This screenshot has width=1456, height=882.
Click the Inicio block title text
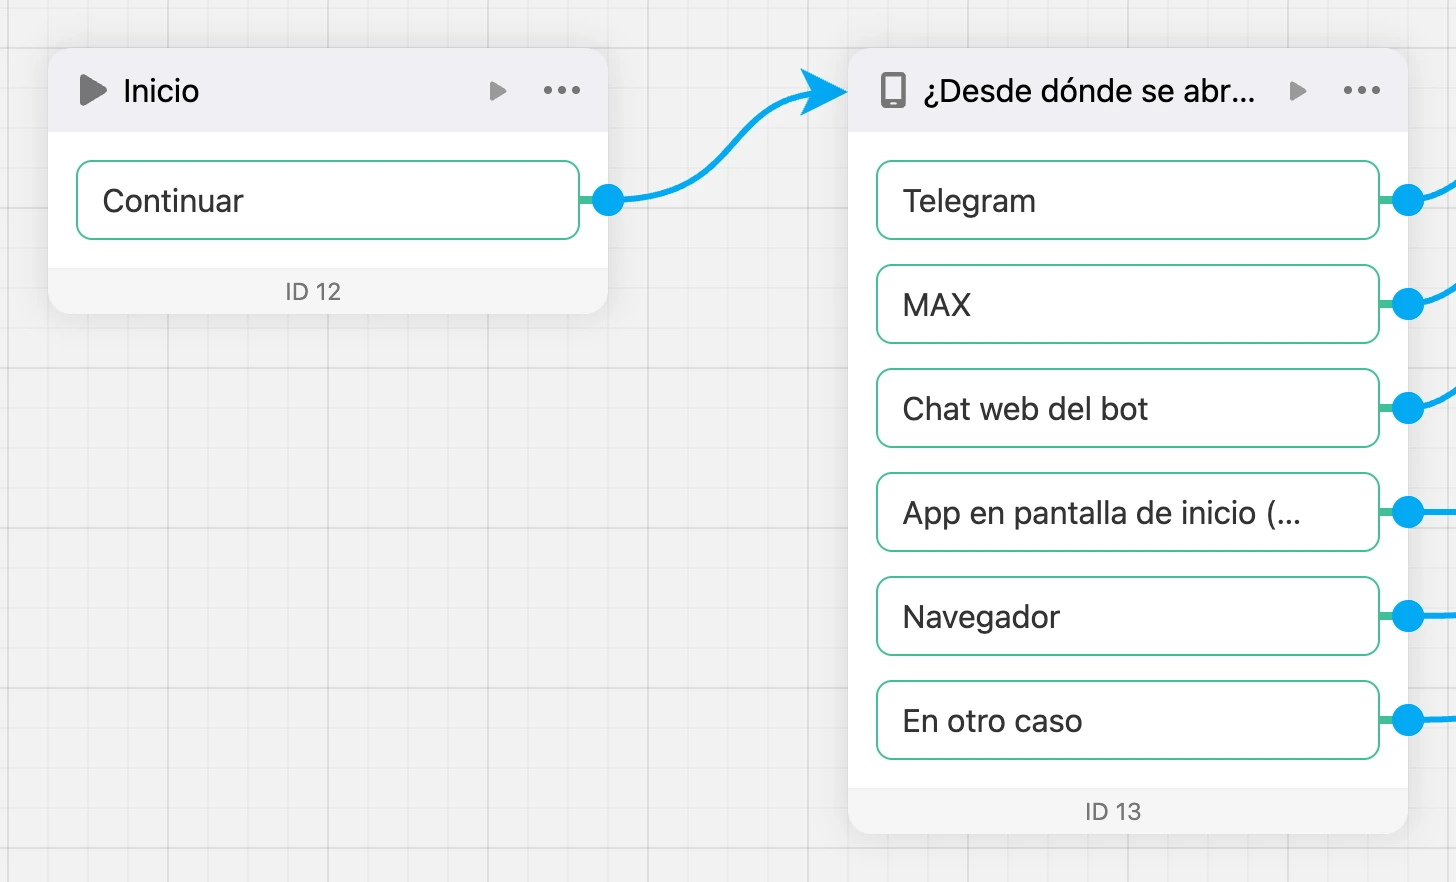click(161, 91)
